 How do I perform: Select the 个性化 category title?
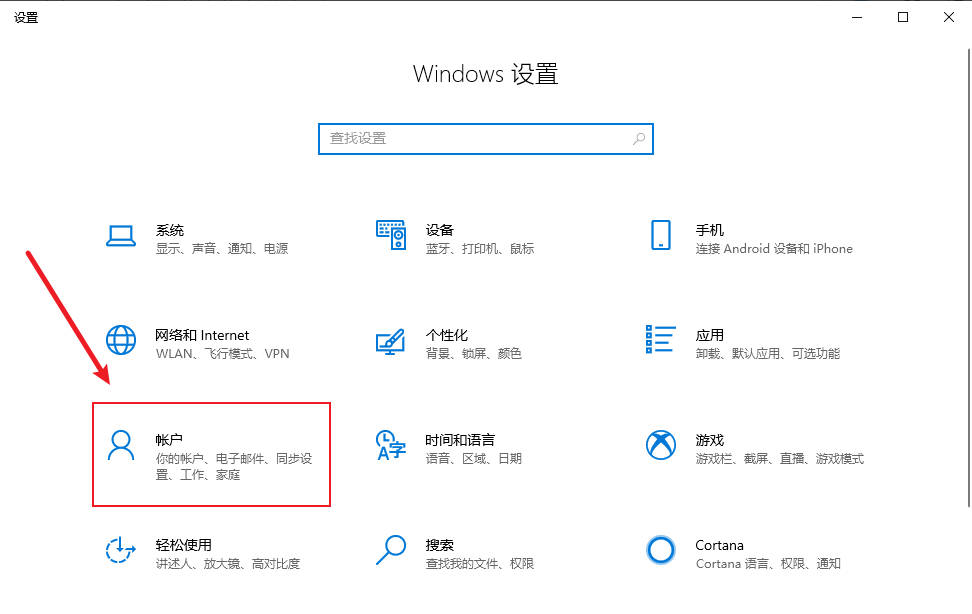click(x=447, y=336)
